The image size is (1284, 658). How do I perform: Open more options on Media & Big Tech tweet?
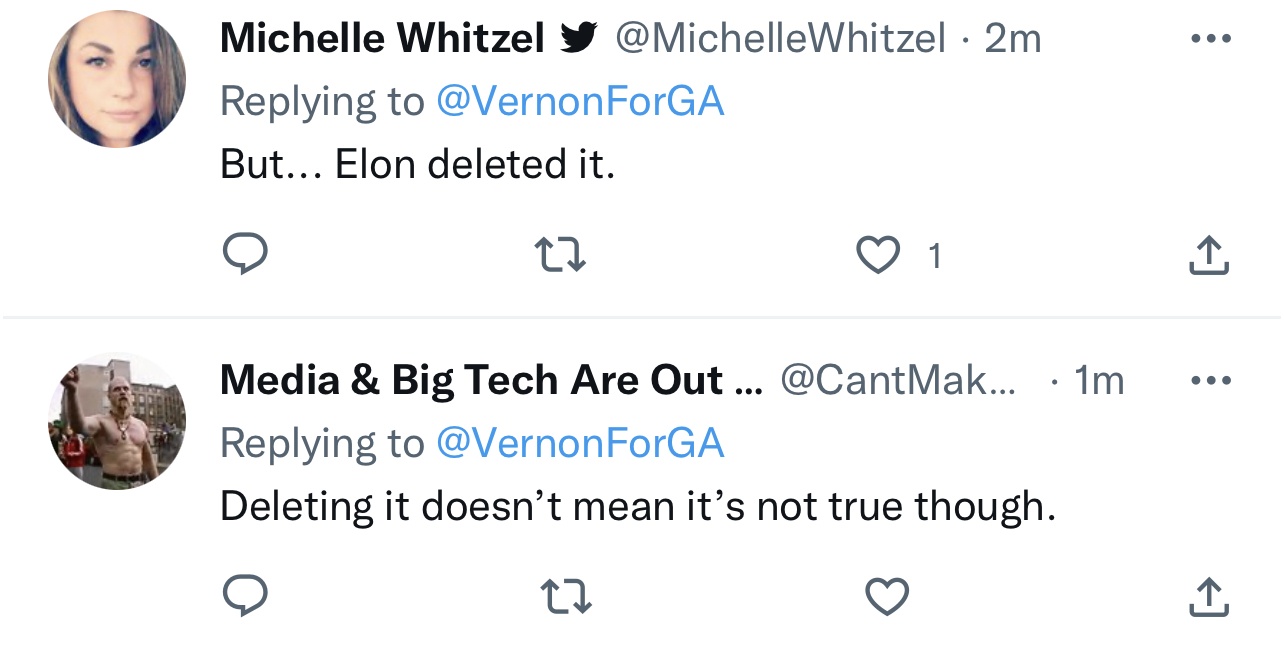(x=1208, y=380)
